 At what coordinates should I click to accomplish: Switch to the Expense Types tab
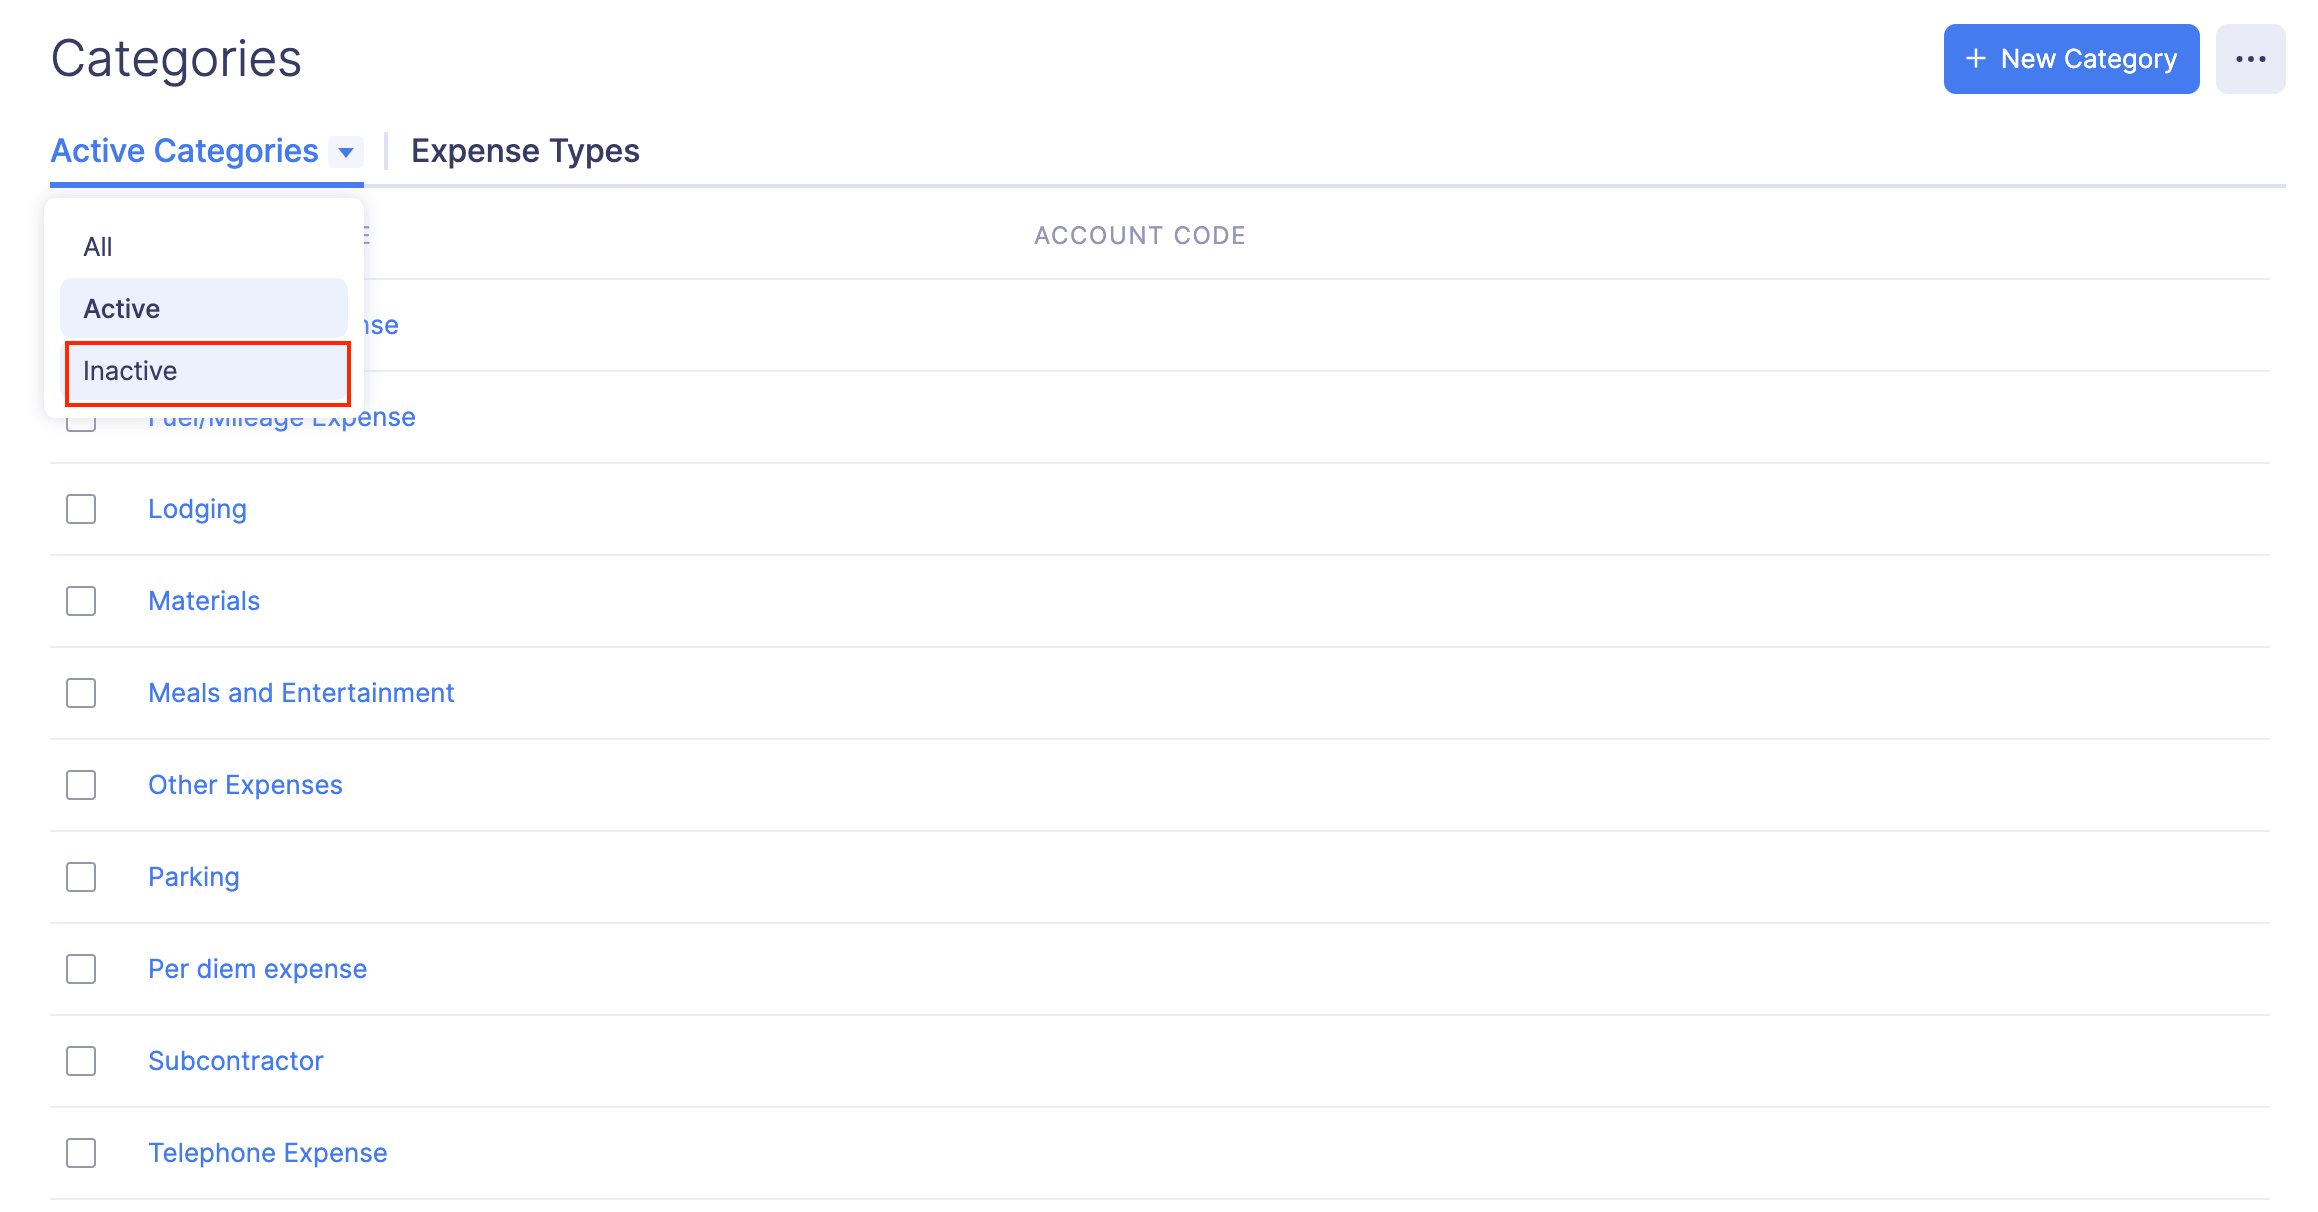tap(525, 151)
